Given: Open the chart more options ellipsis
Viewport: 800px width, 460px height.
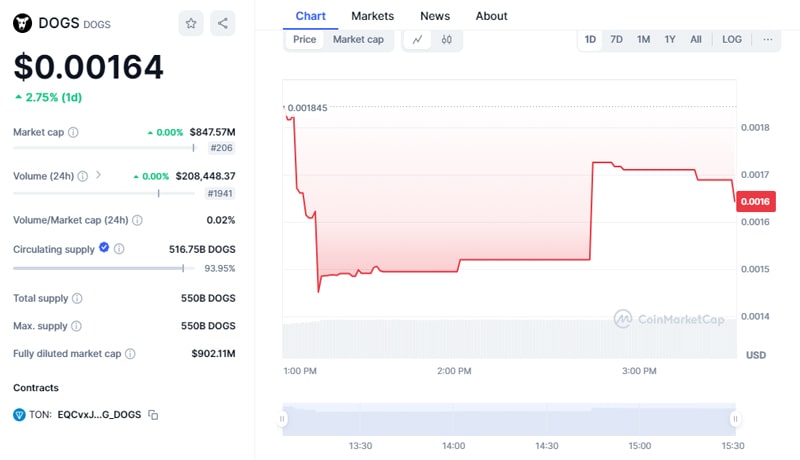Looking at the screenshot, I should pos(767,39).
